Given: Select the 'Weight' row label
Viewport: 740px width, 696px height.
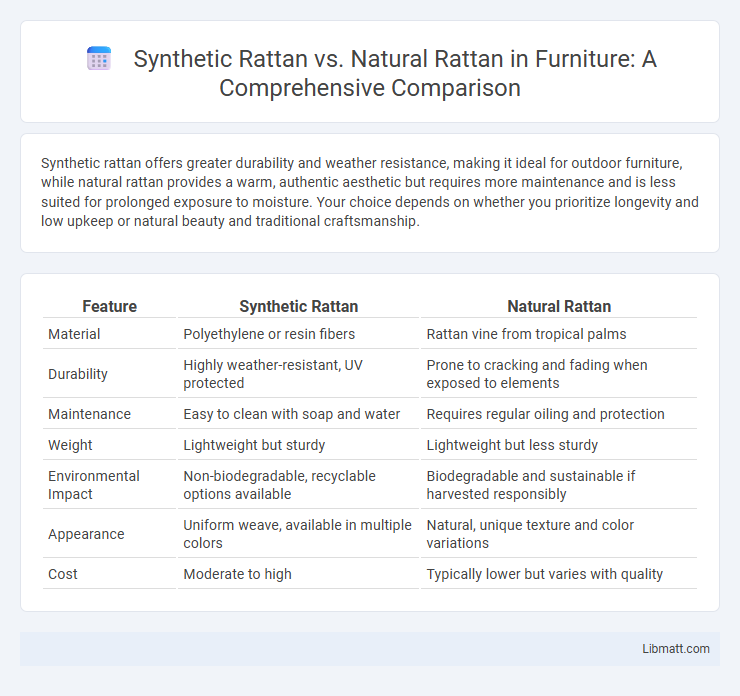Looking at the screenshot, I should click(x=70, y=445).
